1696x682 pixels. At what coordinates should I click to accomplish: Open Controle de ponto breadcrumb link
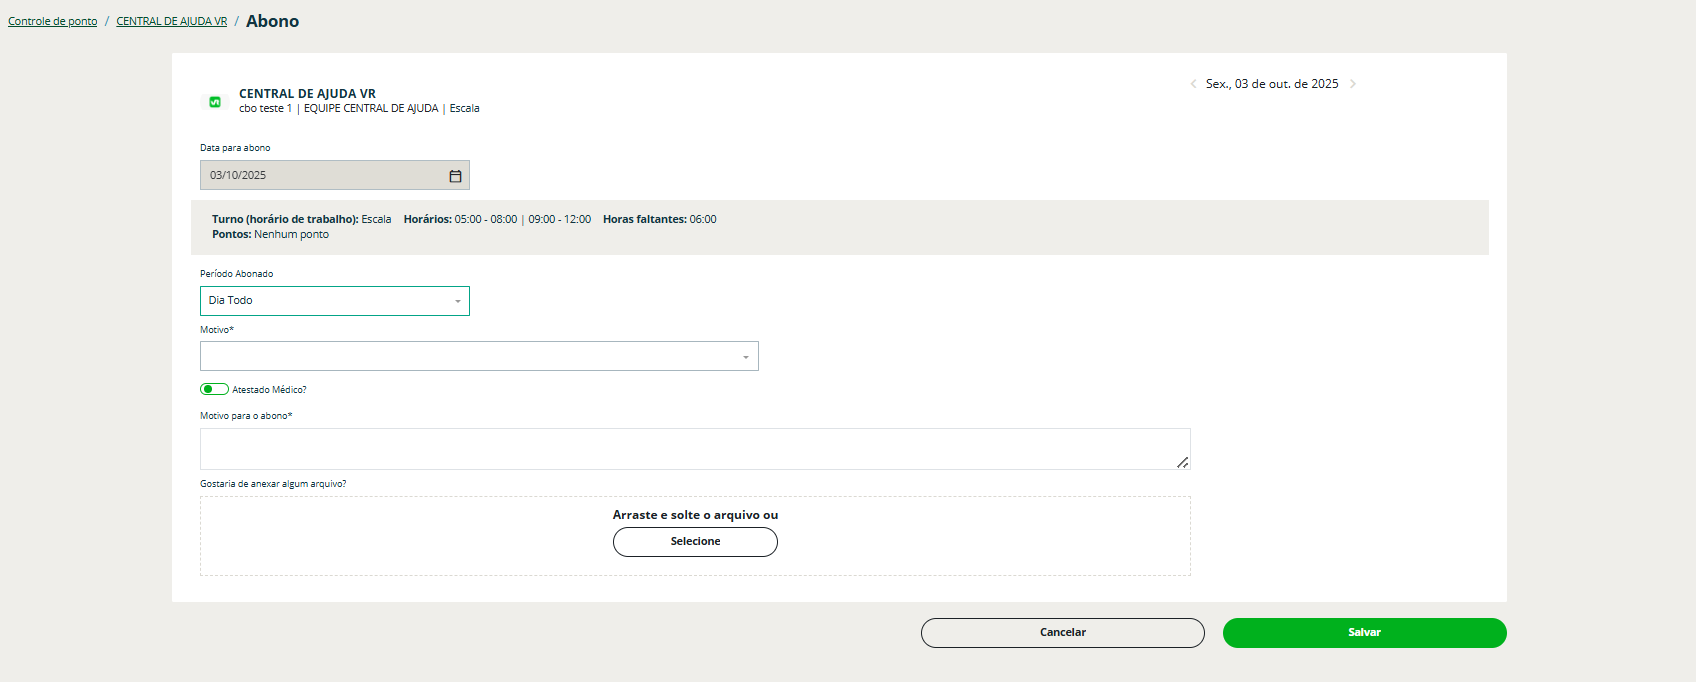tap(53, 21)
